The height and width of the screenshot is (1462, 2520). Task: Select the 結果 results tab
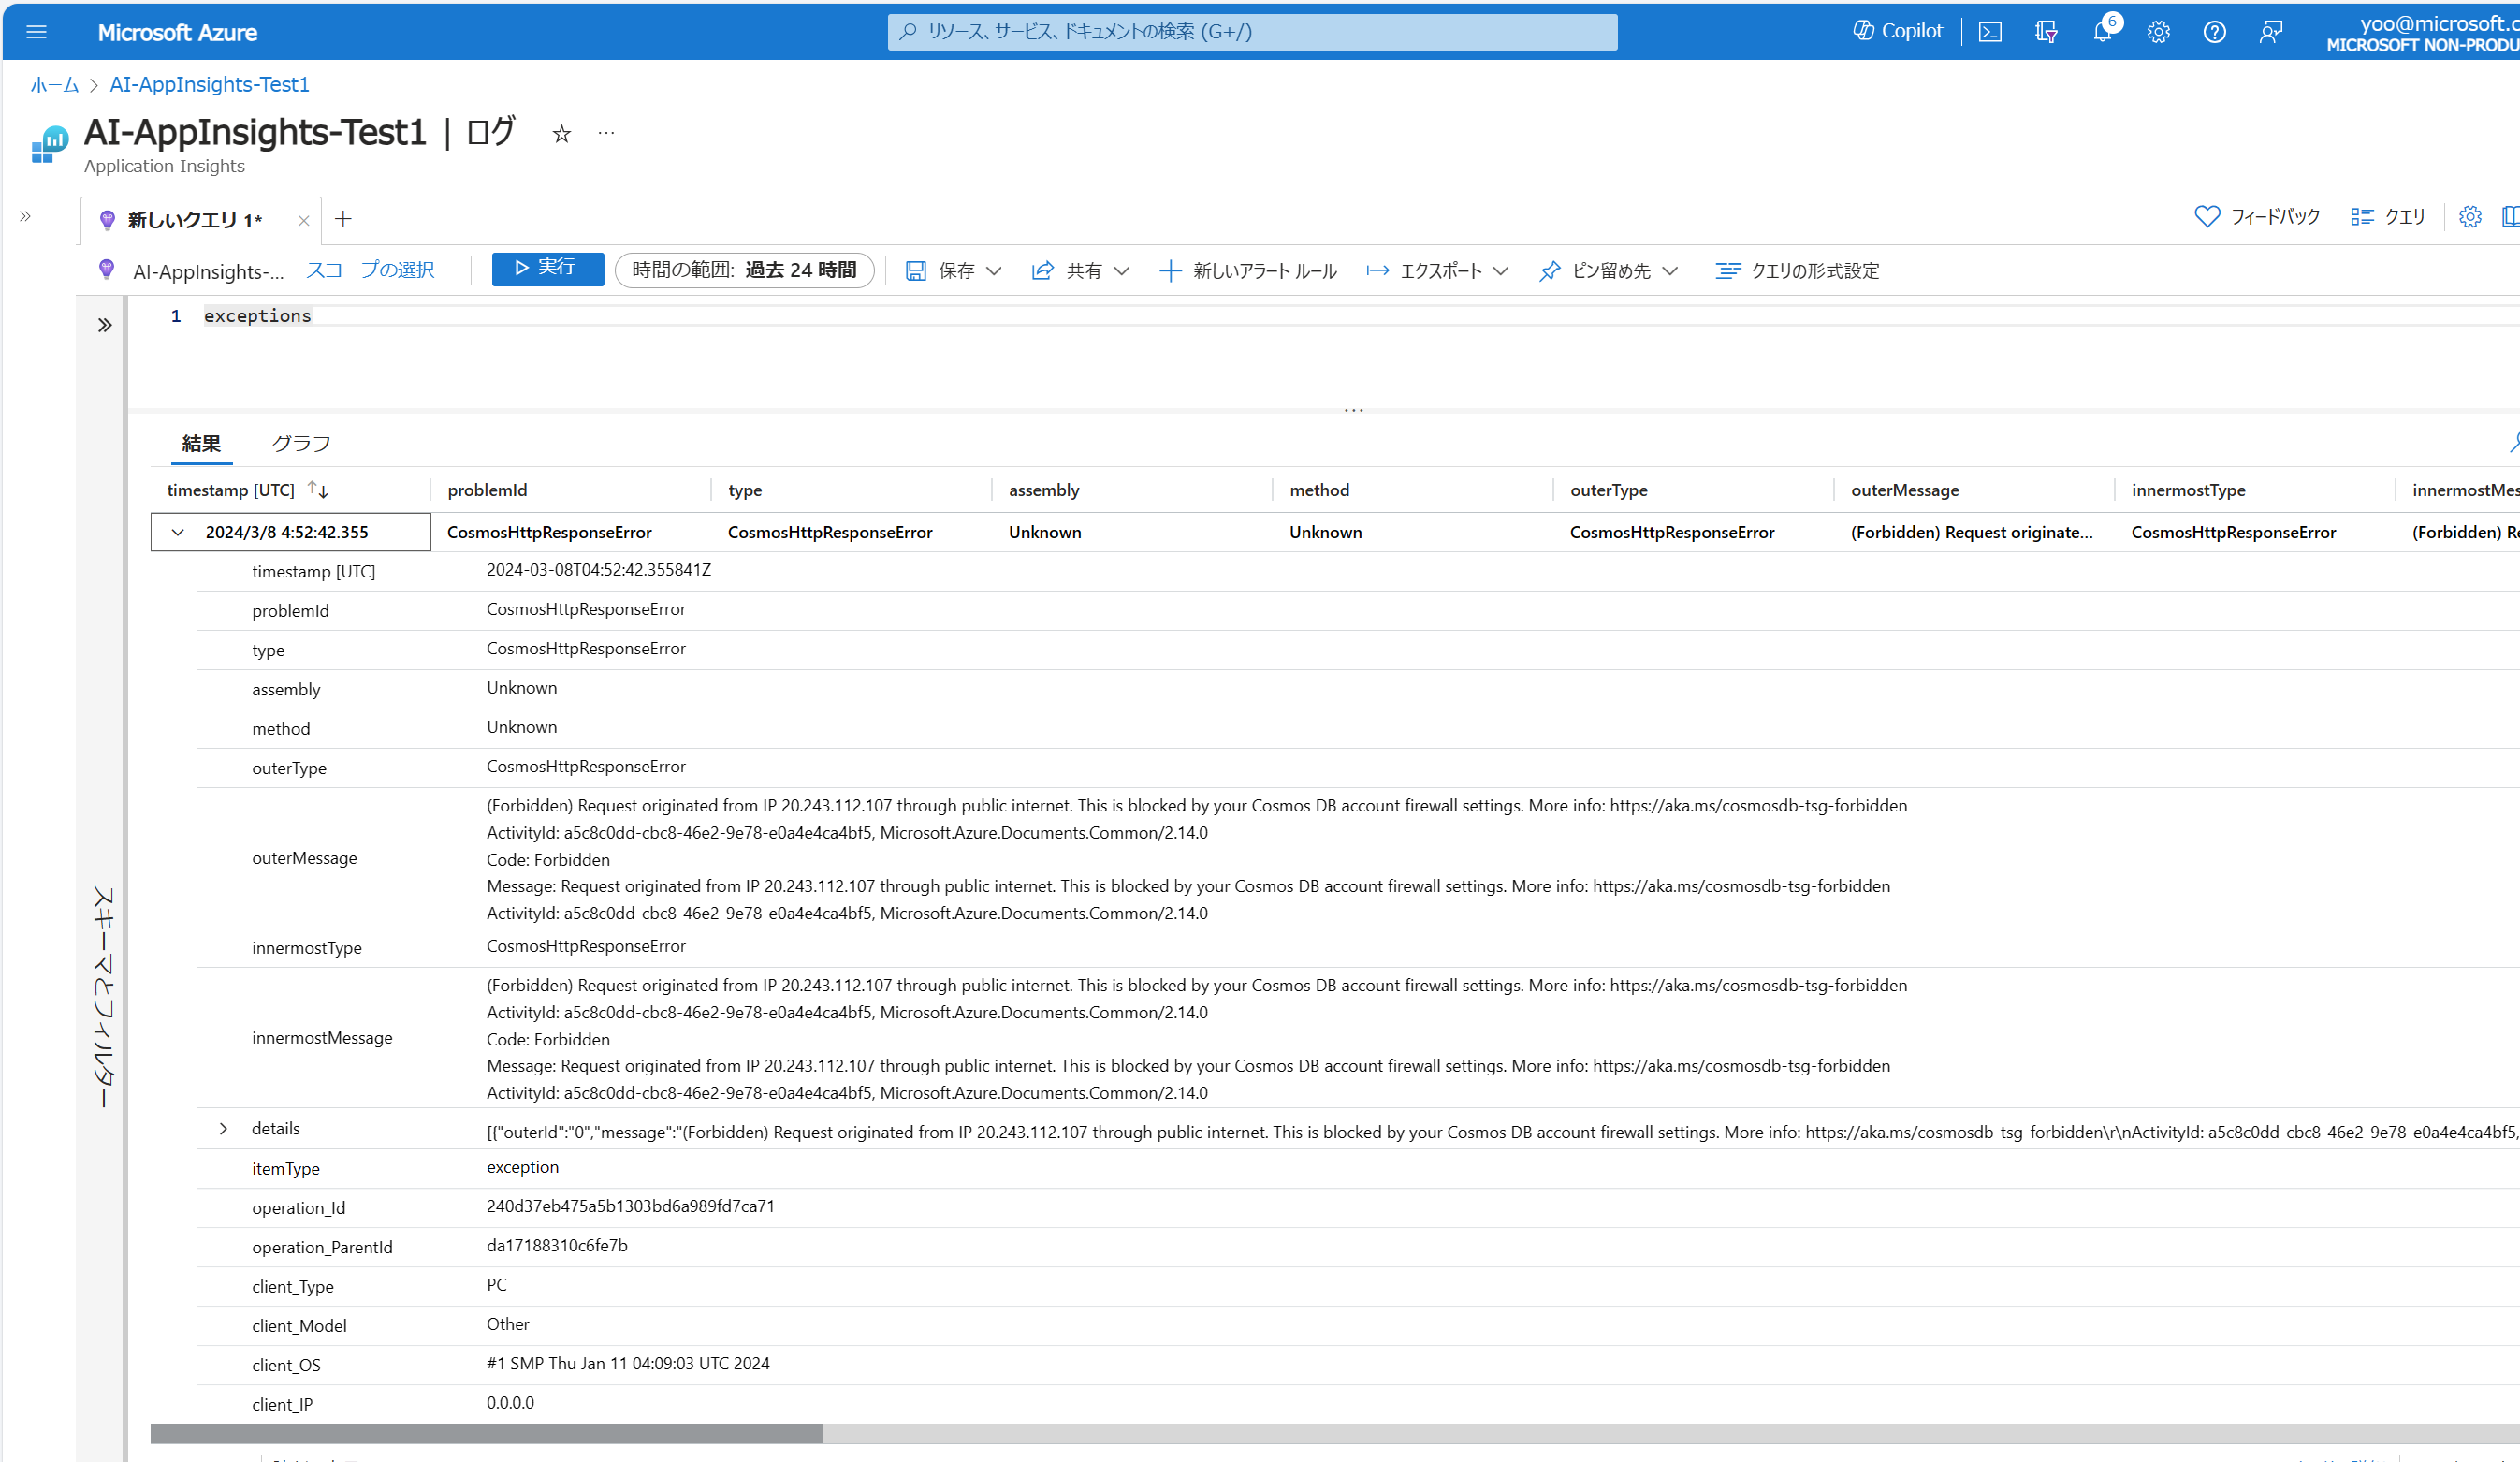click(201, 443)
